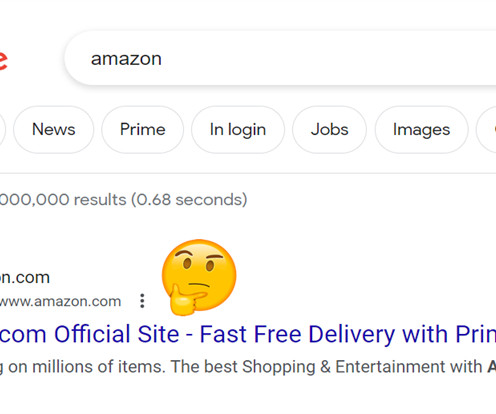Click the partially visible red Google logo

[x=3, y=60]
